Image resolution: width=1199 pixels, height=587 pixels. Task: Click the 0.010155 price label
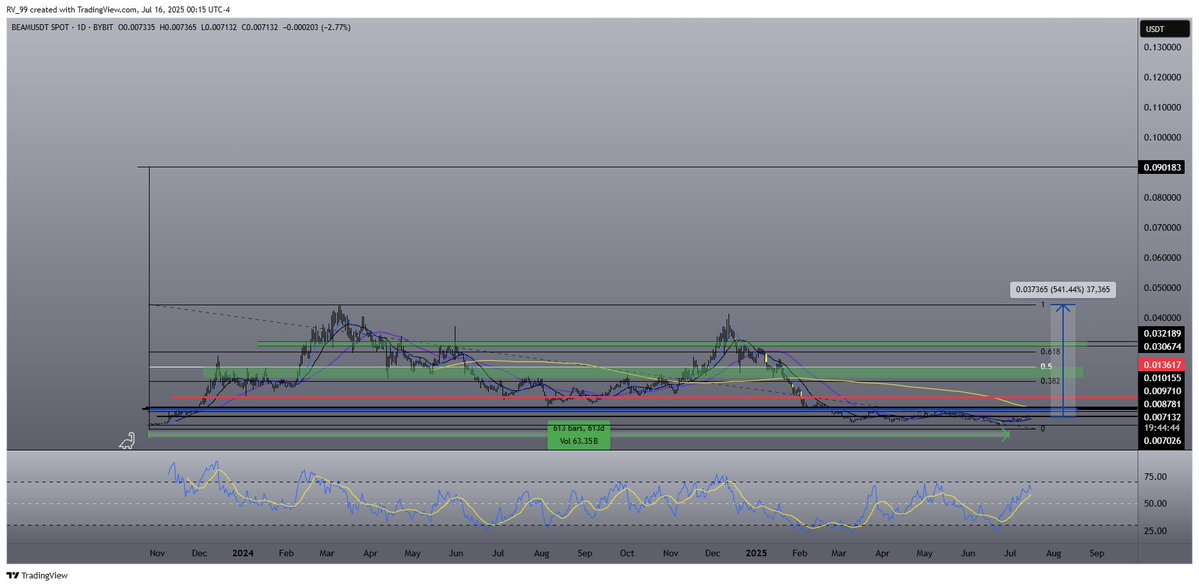pyautogui.click(x=1160, y=378)
